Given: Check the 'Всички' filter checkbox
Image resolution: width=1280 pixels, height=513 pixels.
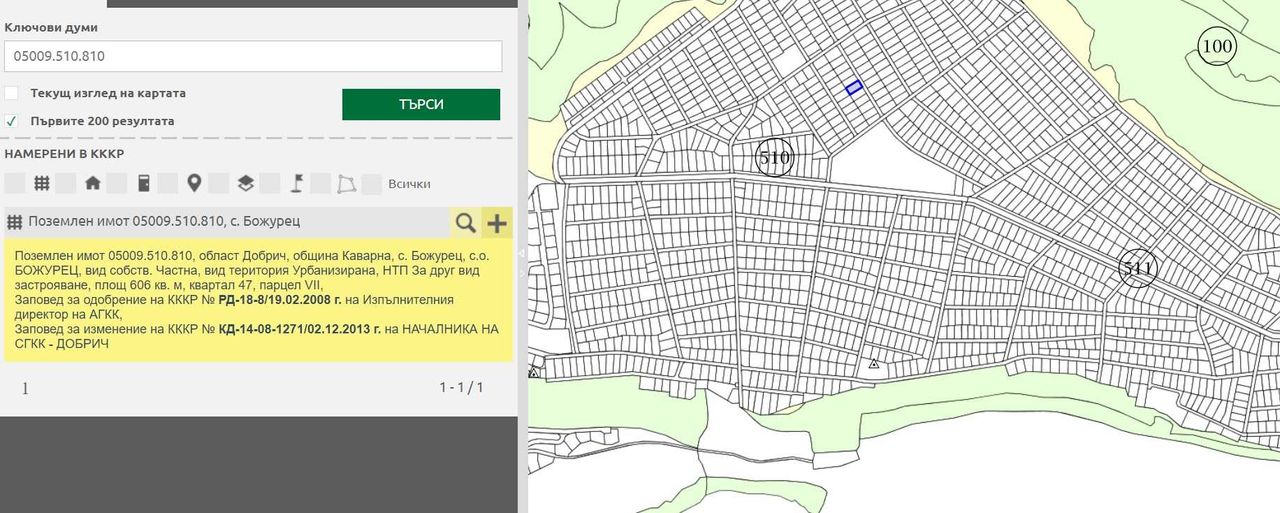Looking at the screenshot, I should (x=372, y=183).
